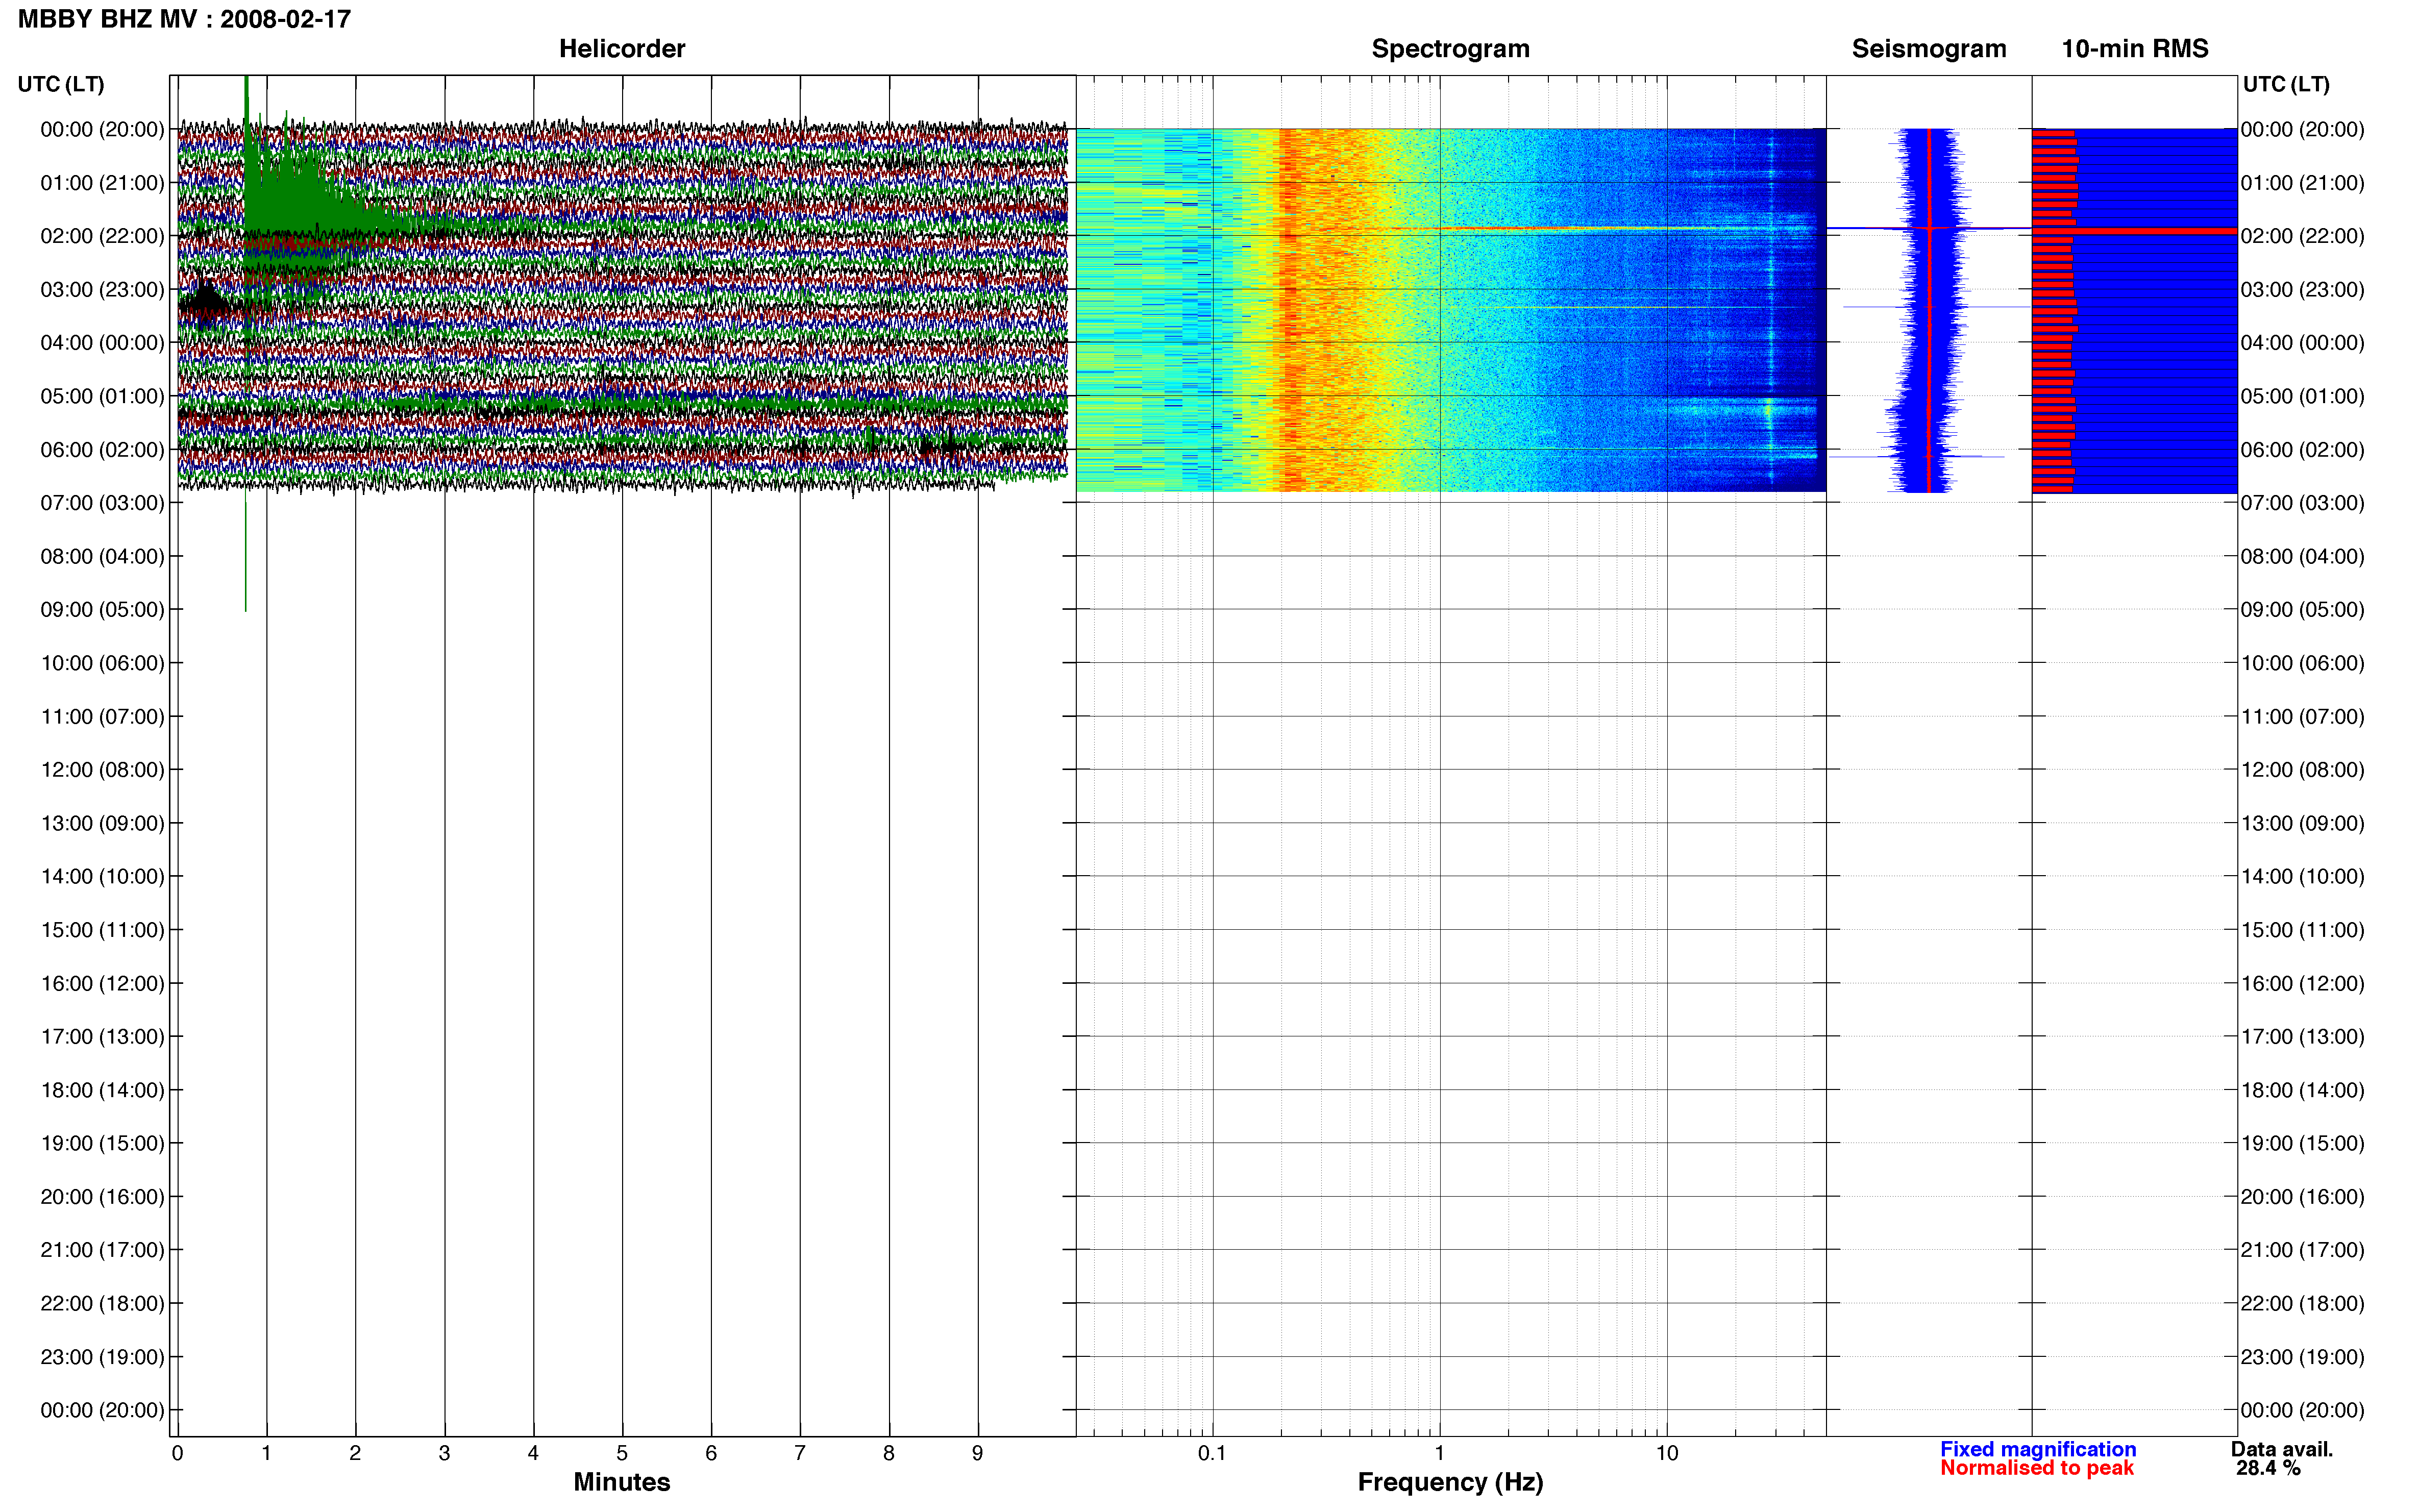The height and width of the screenshot is (1512, 2419).
Task: Click the Spectrogram panel heading
Action: coord(1450,48)
